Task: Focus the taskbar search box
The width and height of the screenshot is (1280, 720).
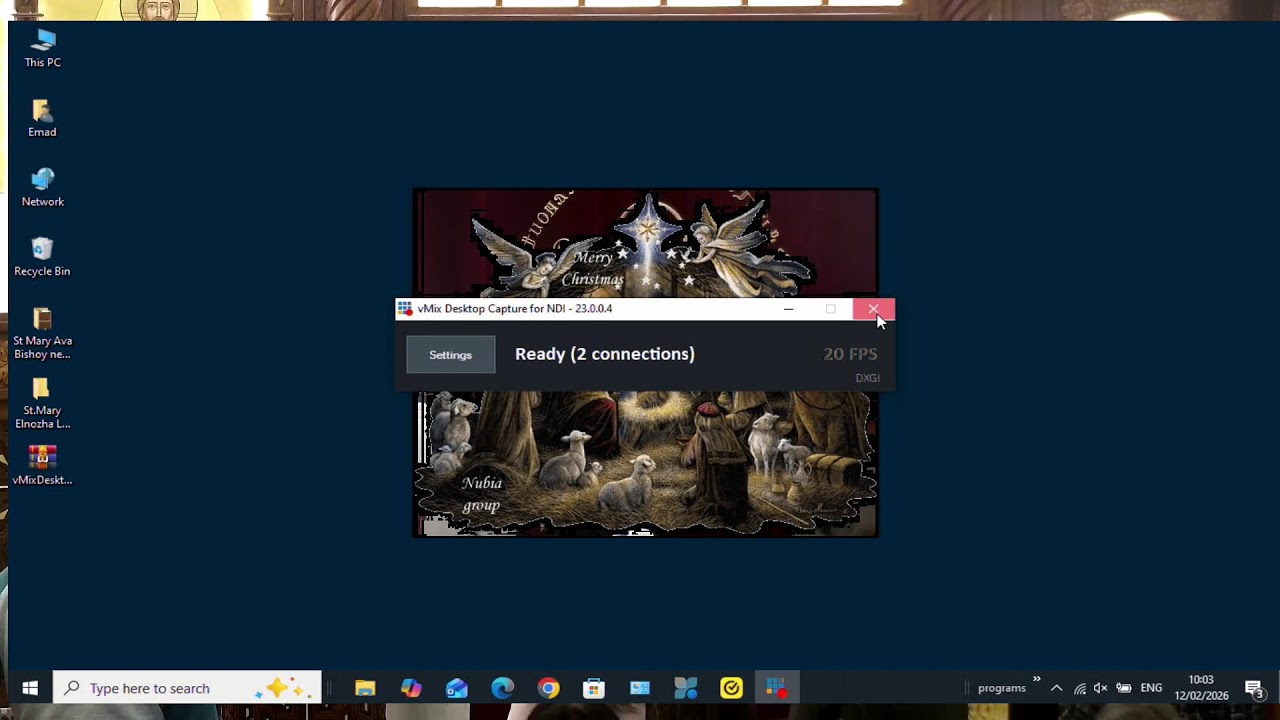Action: coord(187,688)
